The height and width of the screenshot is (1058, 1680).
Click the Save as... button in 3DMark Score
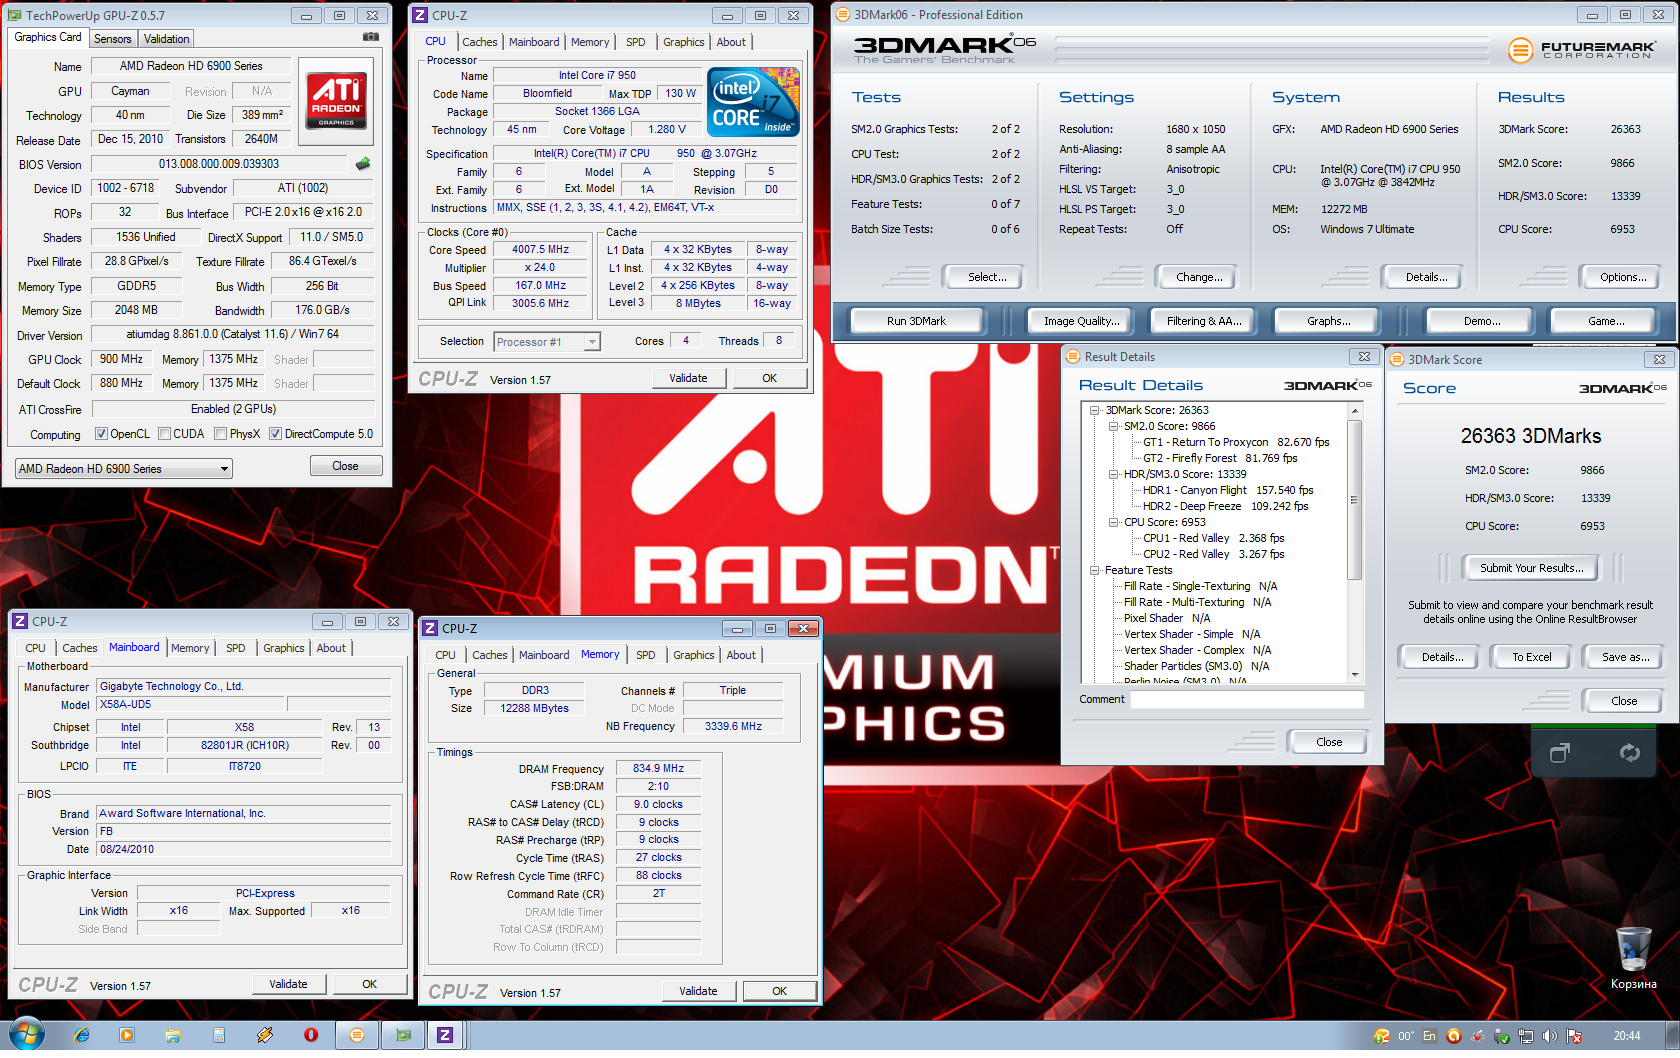tap(1625, 657)
